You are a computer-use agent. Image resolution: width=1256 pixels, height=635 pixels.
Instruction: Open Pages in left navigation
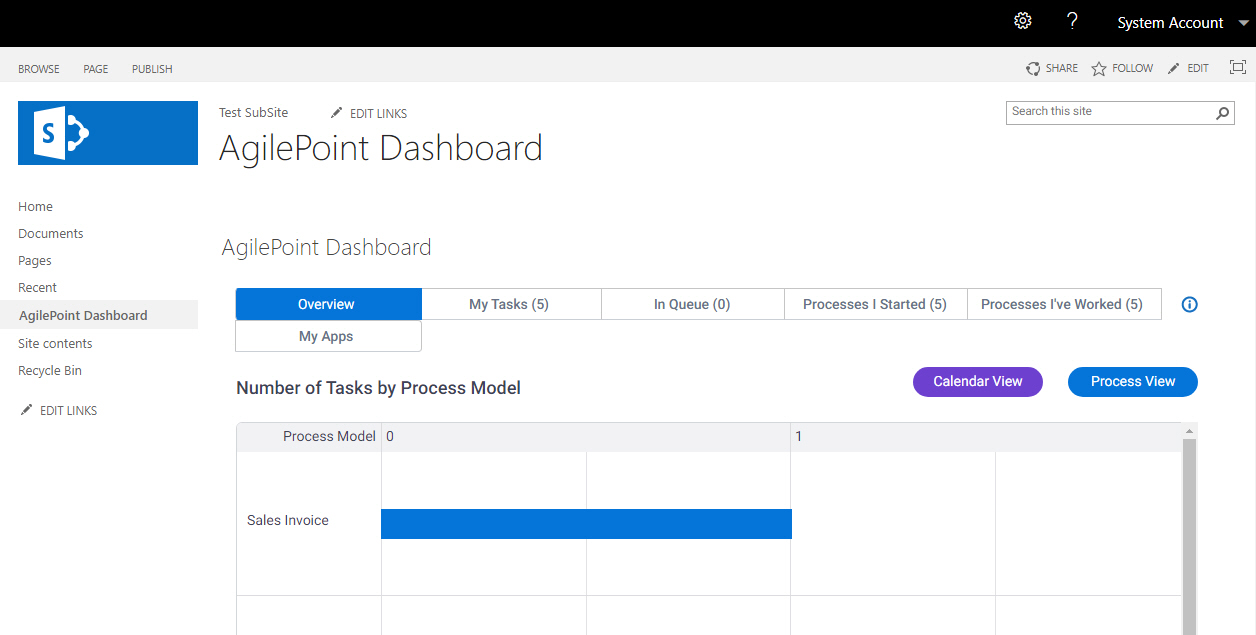(x=35, y=261)
